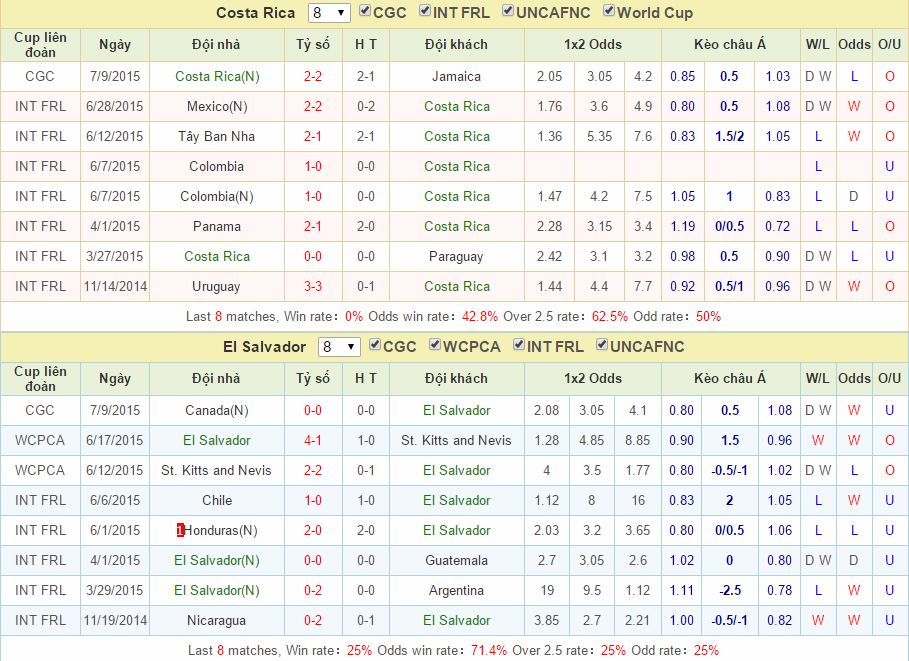Open Costa Rica(N) home team 7/9/2015
Image resolution: width=909 pixels, height=661 pixels.
pyautogui.click(x=217, y=77)
